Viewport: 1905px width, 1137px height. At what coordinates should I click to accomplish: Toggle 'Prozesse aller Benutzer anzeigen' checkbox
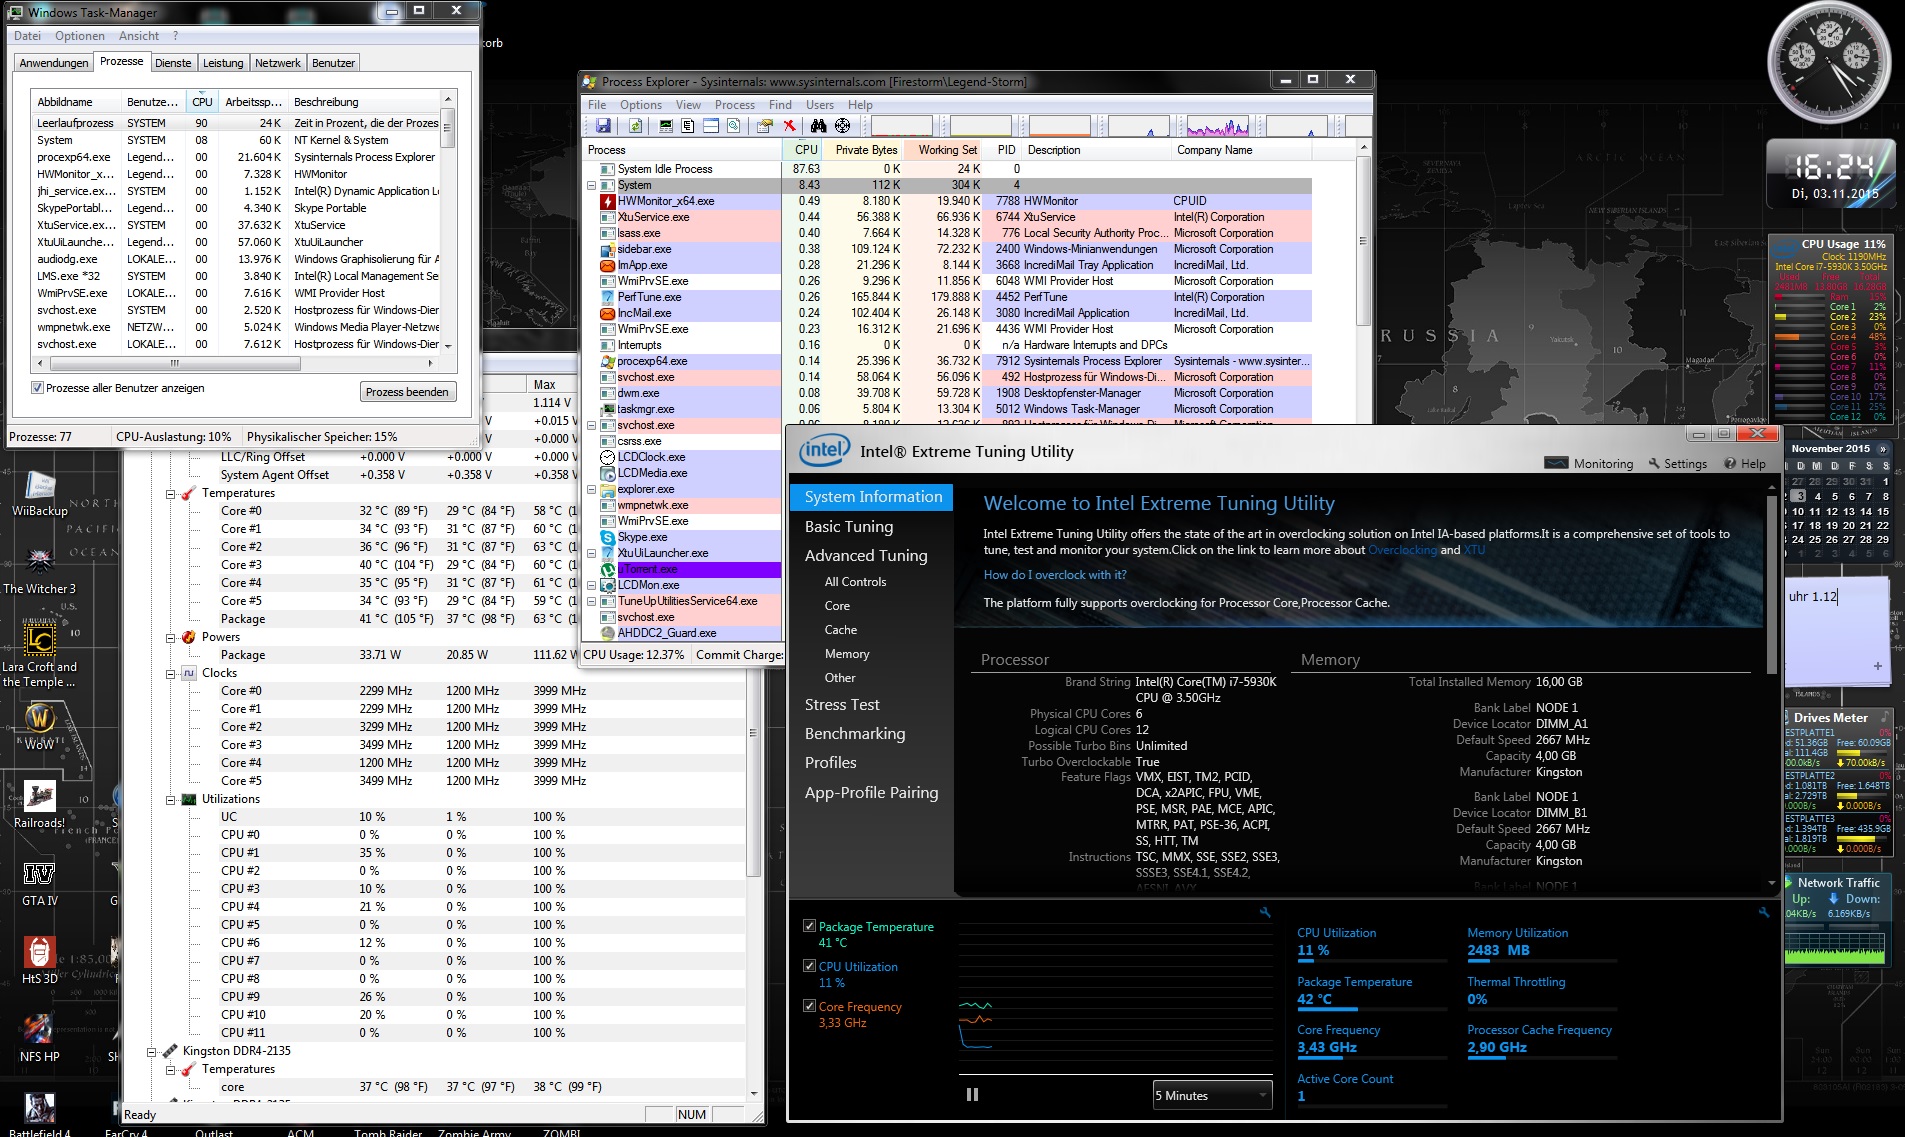click(x=38, y=388)
